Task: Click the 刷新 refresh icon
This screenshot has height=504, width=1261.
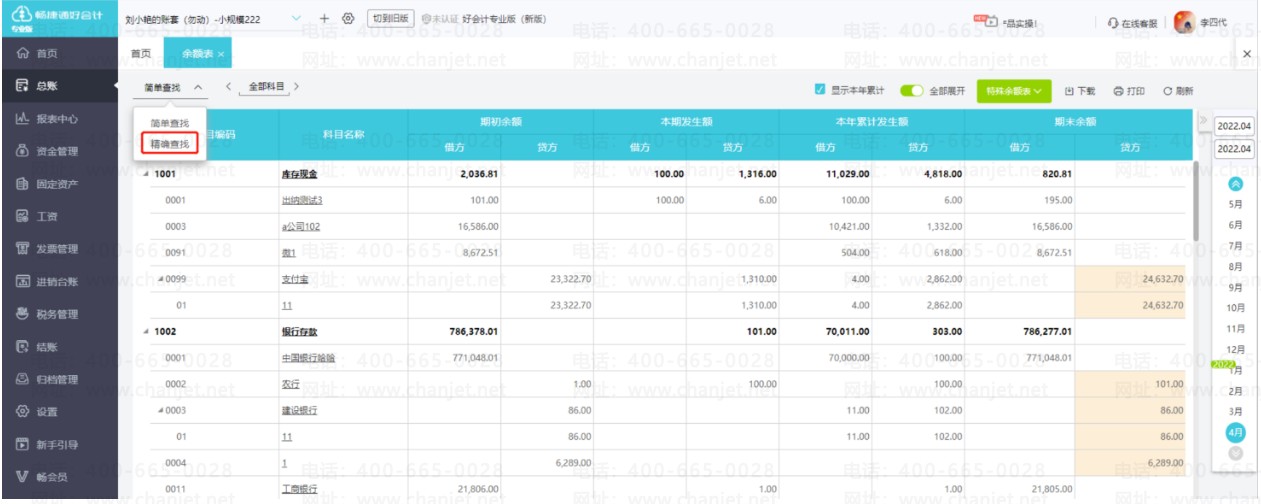Action: (x=1178, y=90)
